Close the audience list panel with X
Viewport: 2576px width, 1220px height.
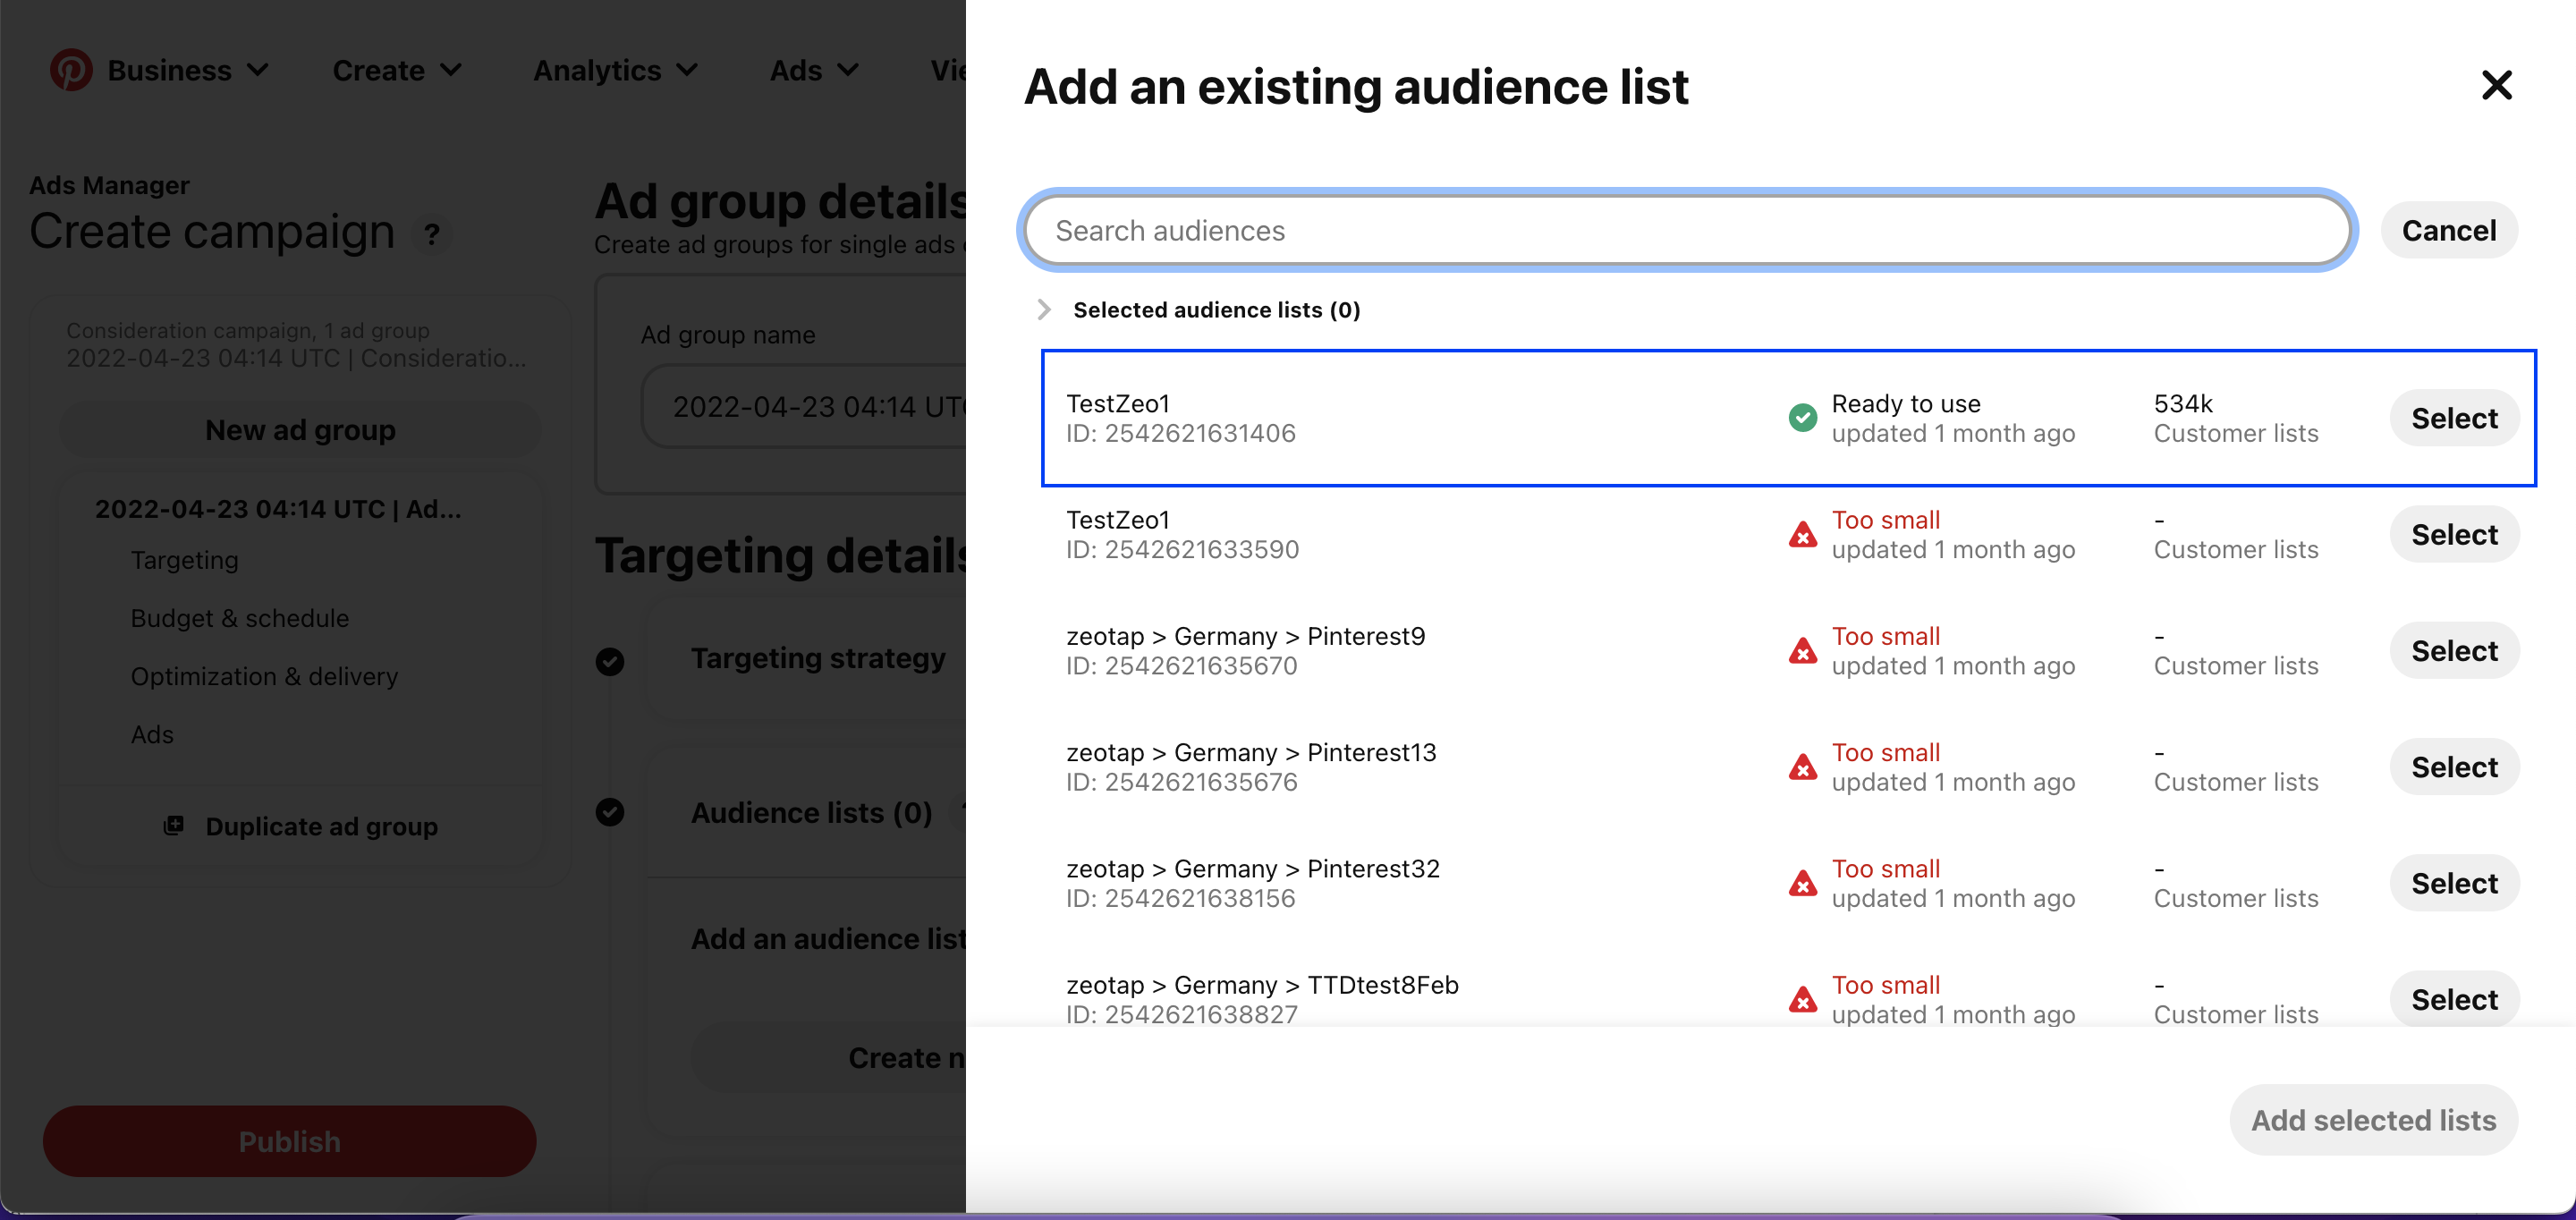point(2496,86)
